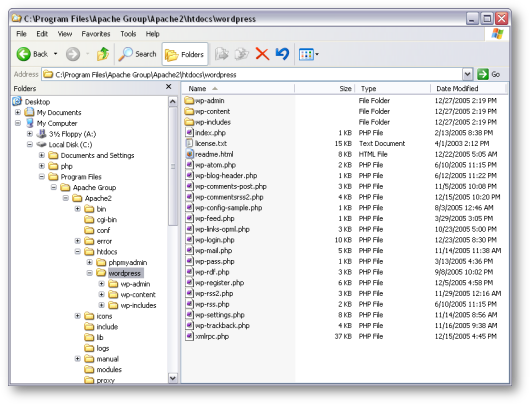The height and width of the screenshot is (404, 530).
Task: Click the folder tree scrollbar thumb
Action: point(173,166)
